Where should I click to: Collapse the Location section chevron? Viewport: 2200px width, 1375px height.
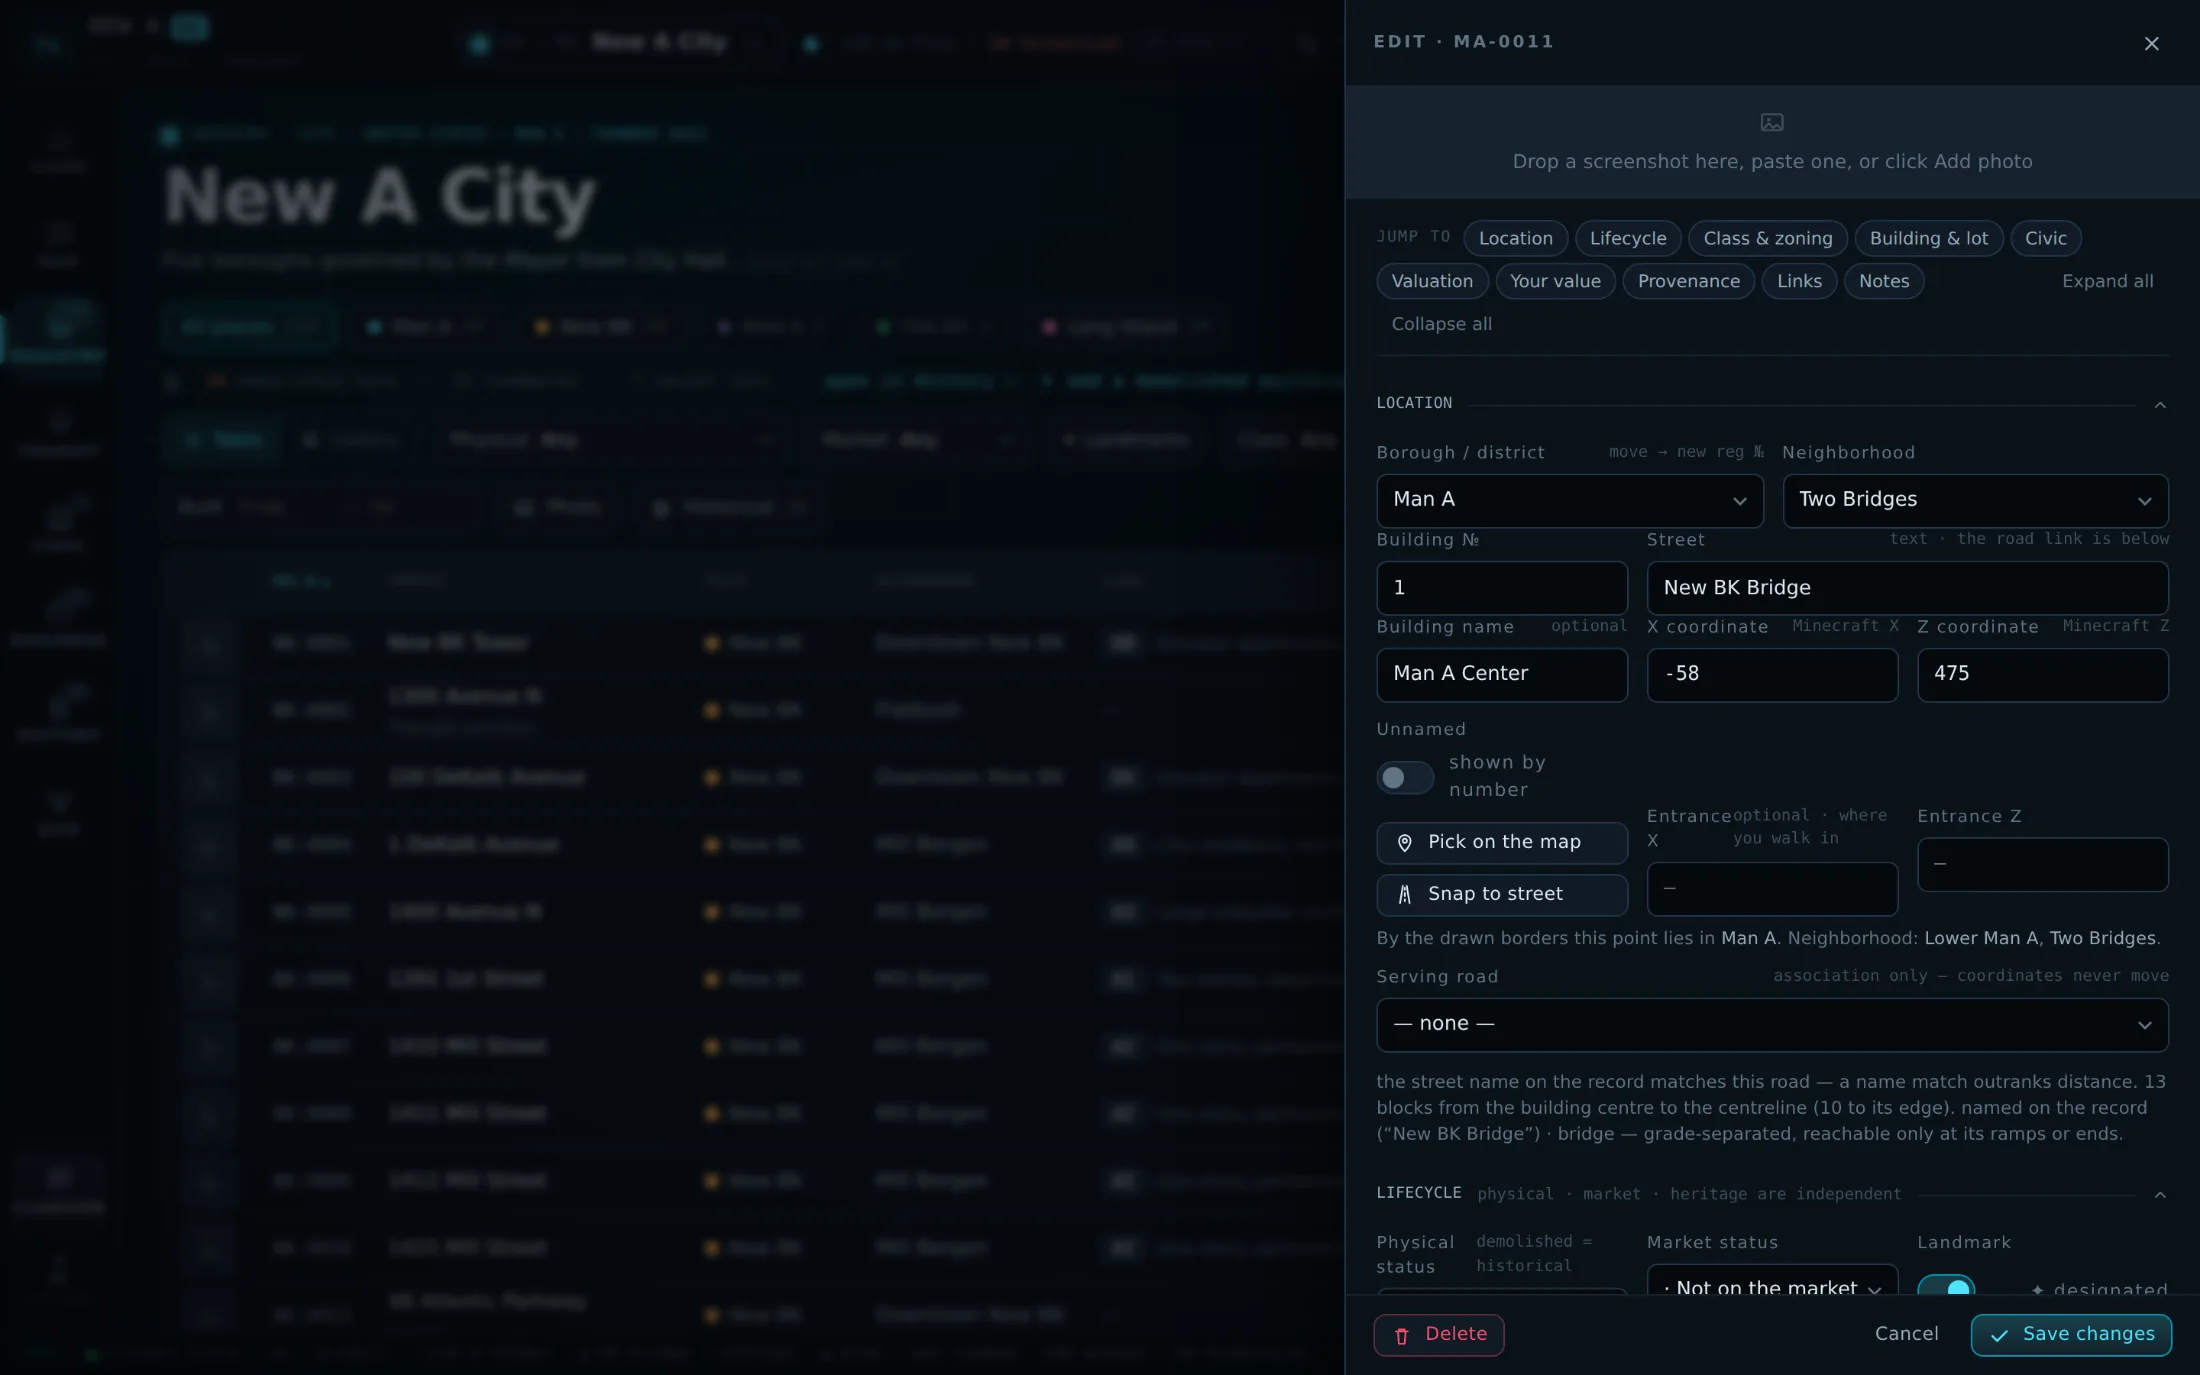[x=2159, y=405]
